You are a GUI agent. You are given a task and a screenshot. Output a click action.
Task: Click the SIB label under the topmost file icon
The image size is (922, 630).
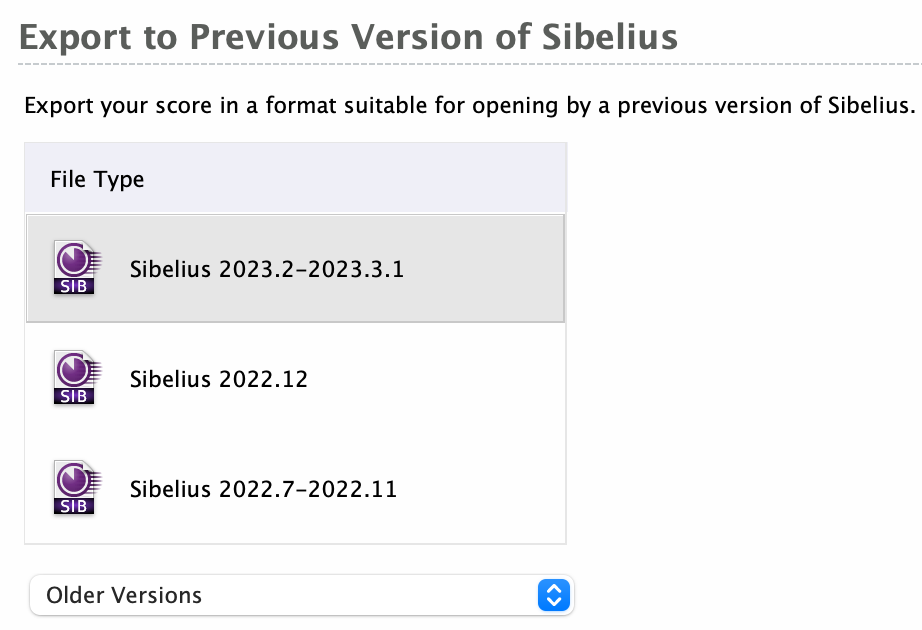(x=73, y=287)
